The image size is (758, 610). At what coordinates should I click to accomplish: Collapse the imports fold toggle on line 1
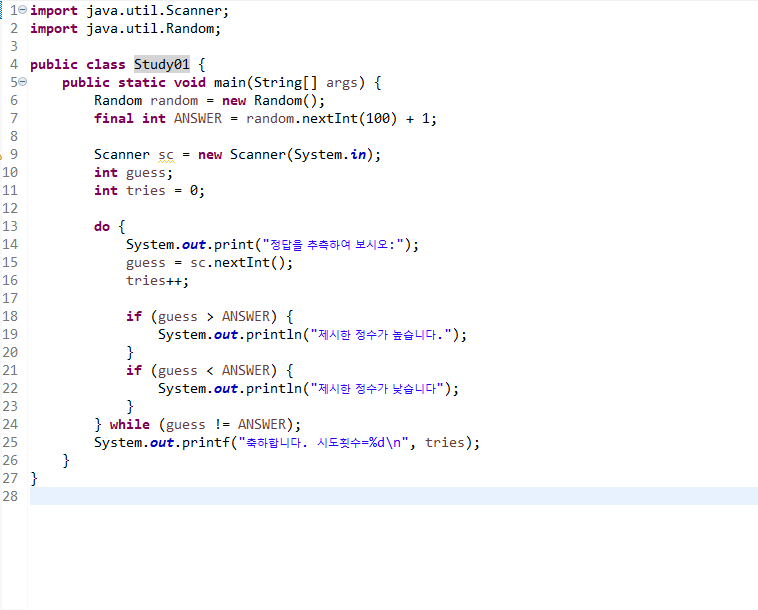pos(23,10)
